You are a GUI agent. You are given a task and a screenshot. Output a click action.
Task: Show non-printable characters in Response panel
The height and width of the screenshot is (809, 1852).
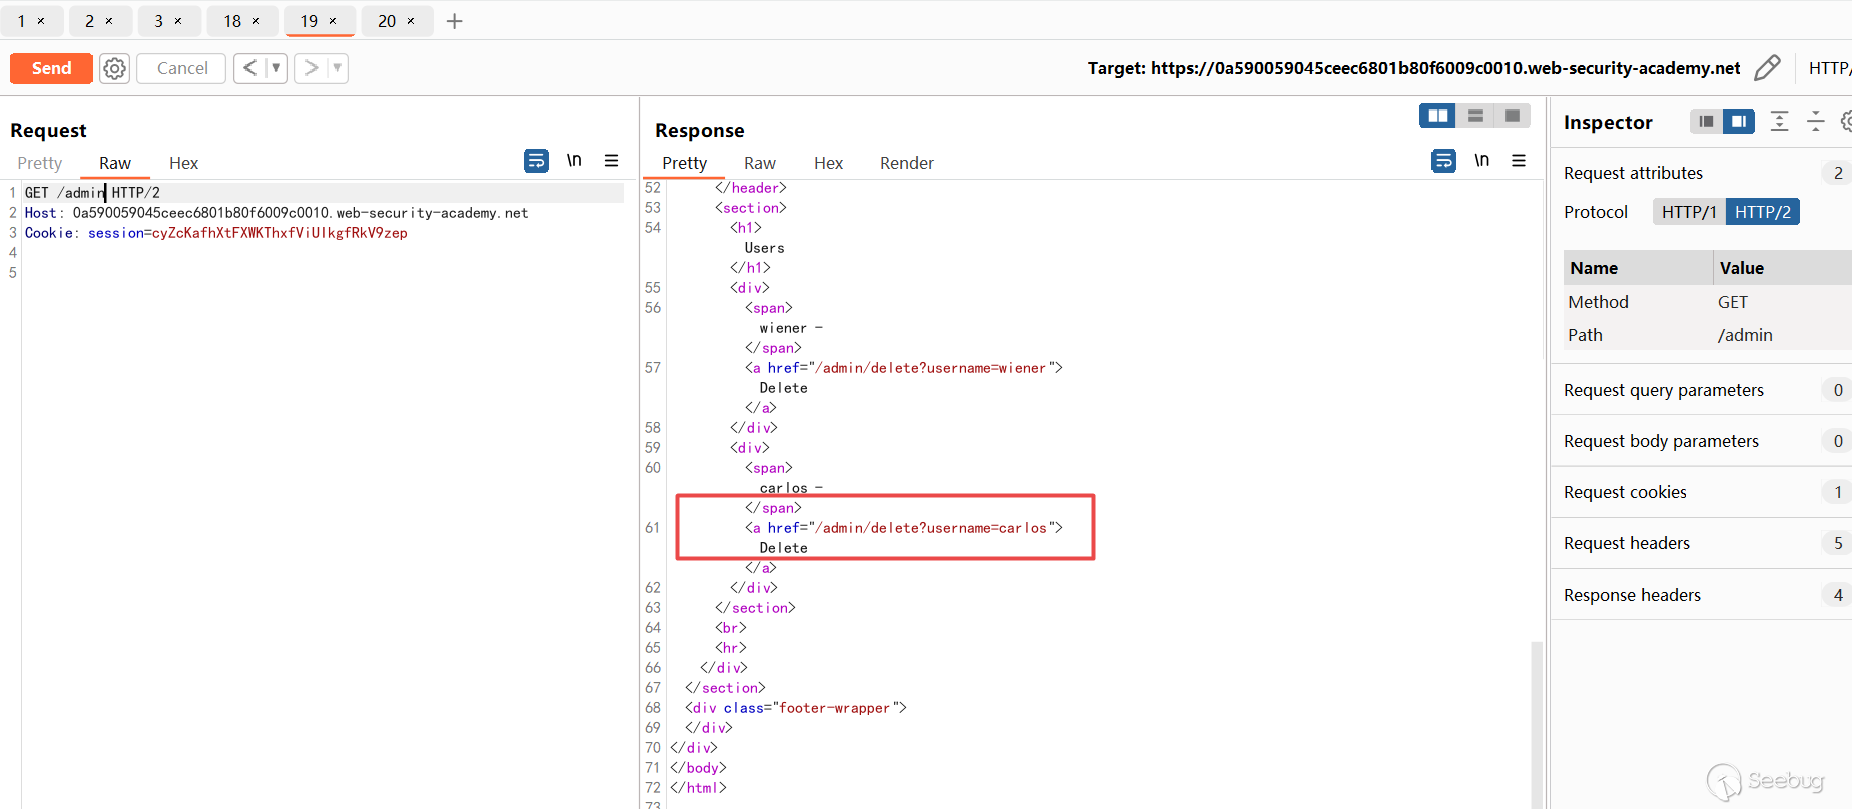1481,161
